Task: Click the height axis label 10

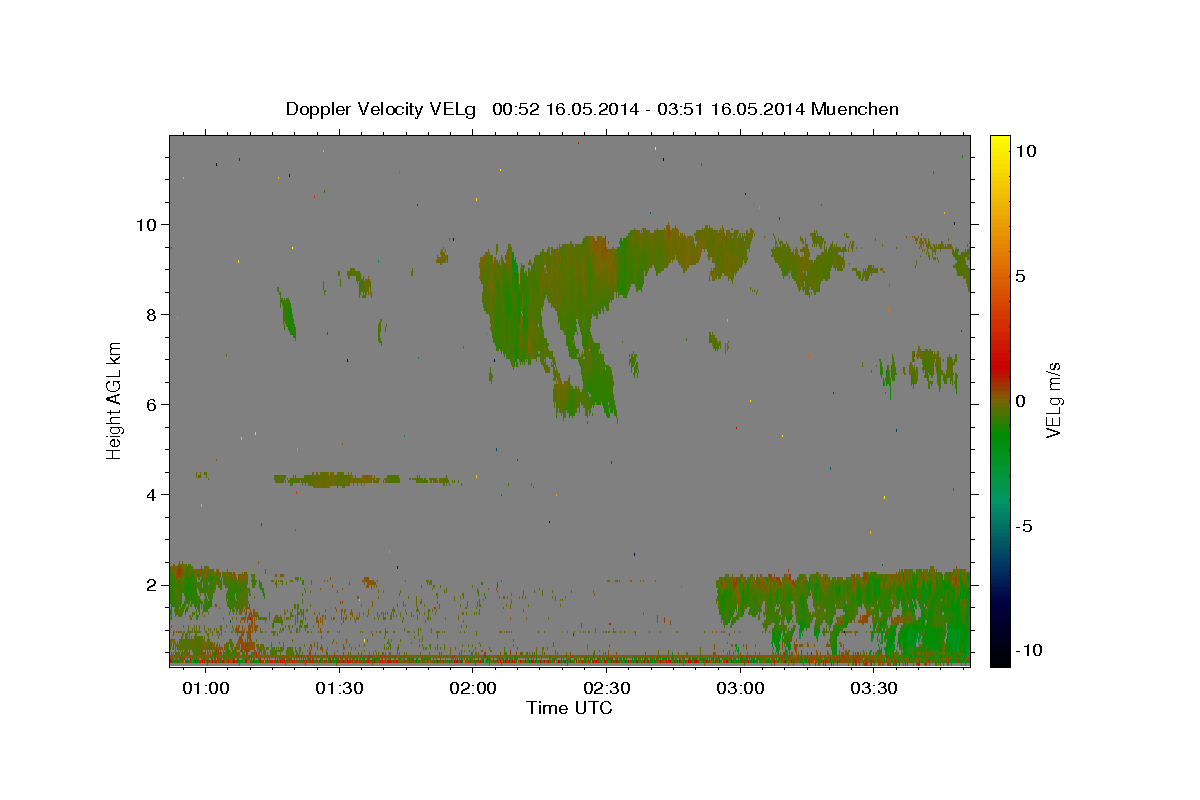Action: click(x=146, y=224)
